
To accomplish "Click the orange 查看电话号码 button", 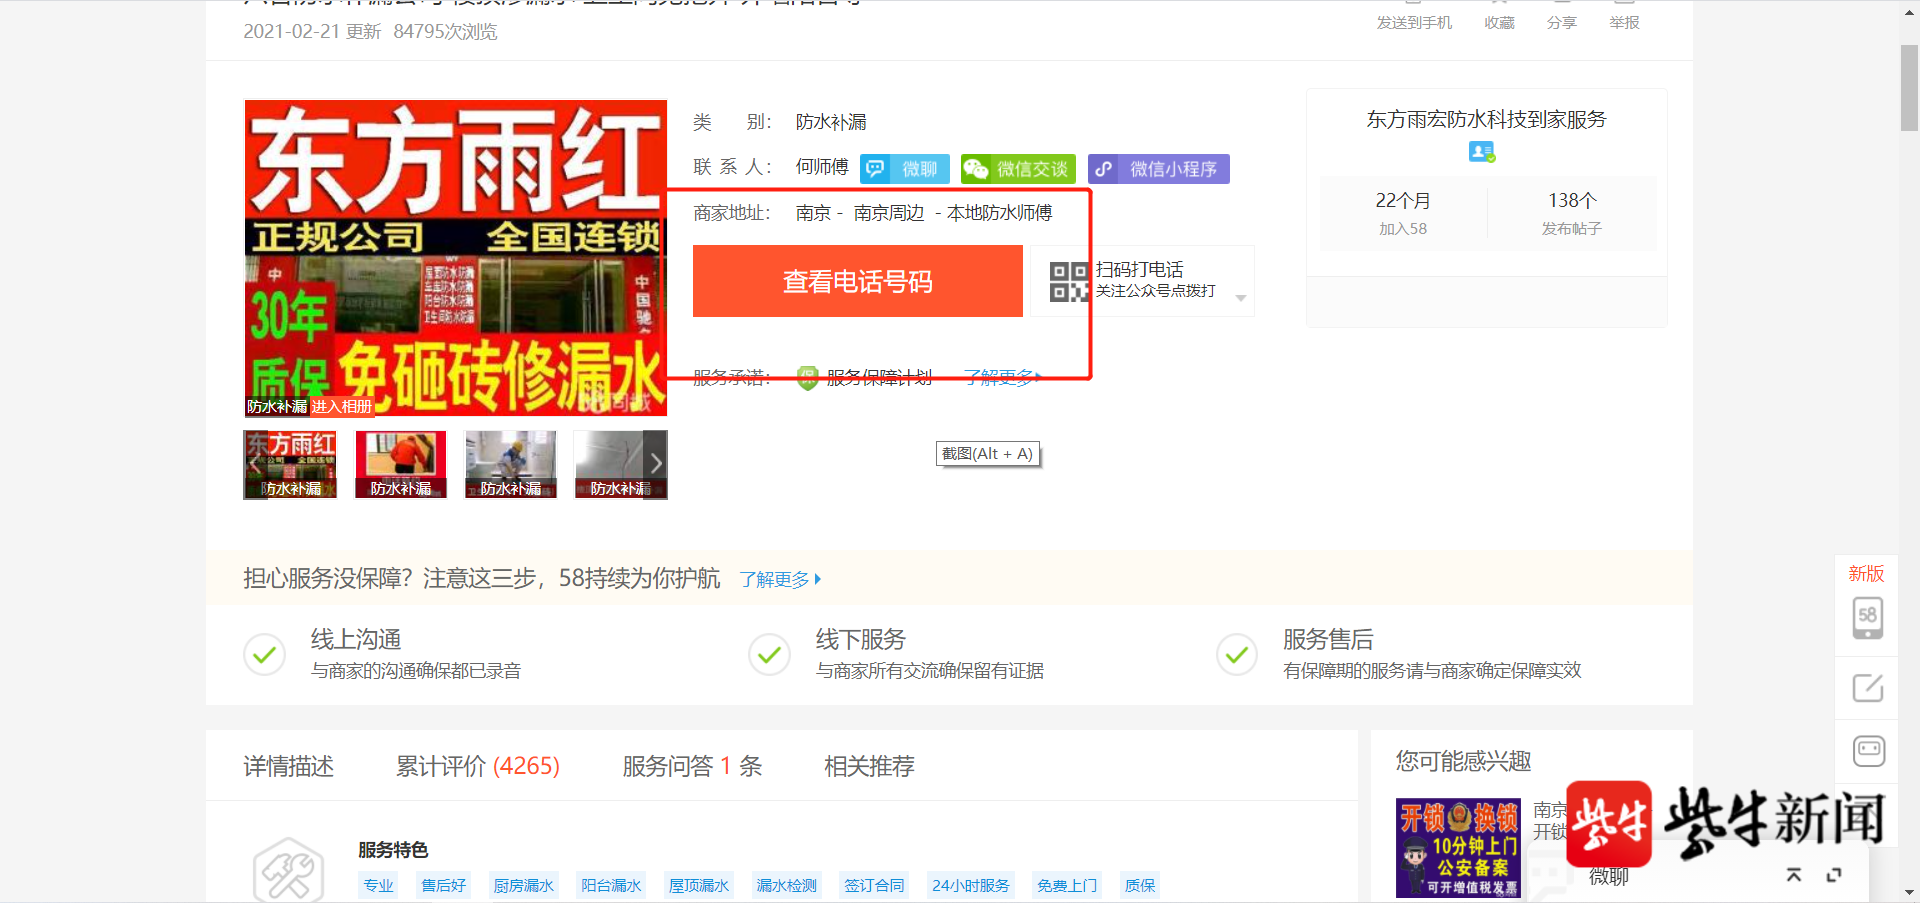I will pyautogui.click(x=858, y=281).
